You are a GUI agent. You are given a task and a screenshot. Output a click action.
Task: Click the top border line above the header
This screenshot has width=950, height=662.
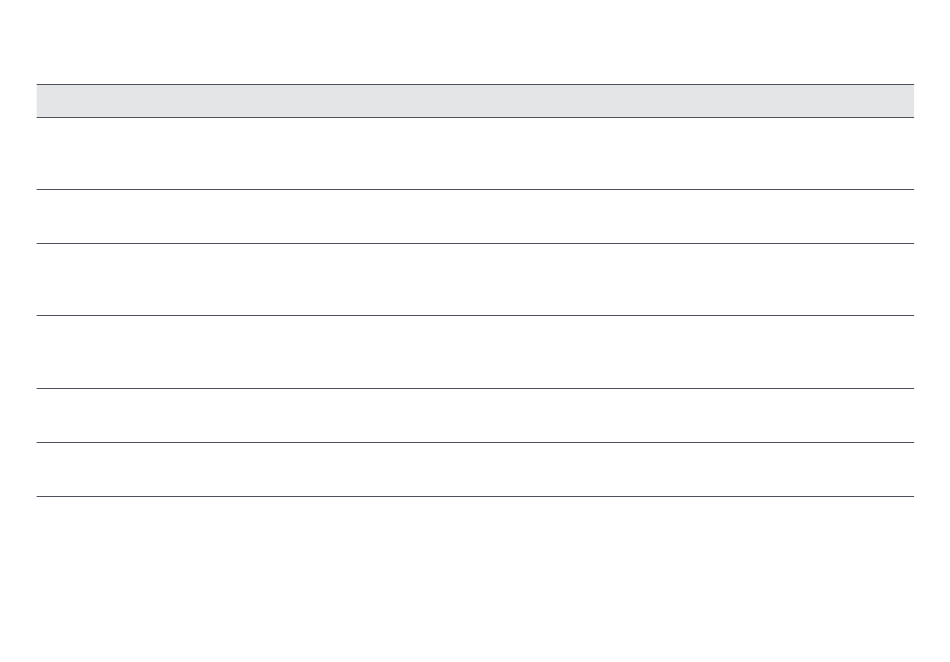click(x=475, y=84)
